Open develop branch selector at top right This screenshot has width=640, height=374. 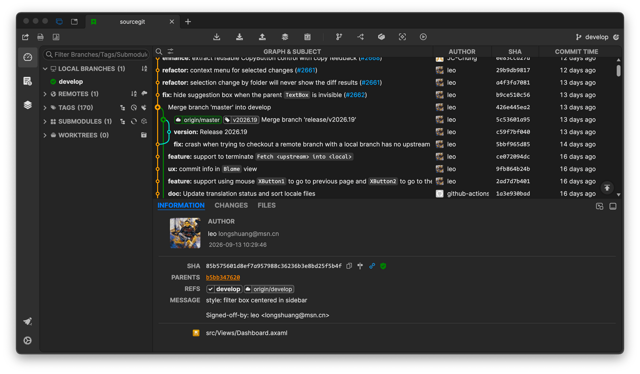(x=592, y=37)
